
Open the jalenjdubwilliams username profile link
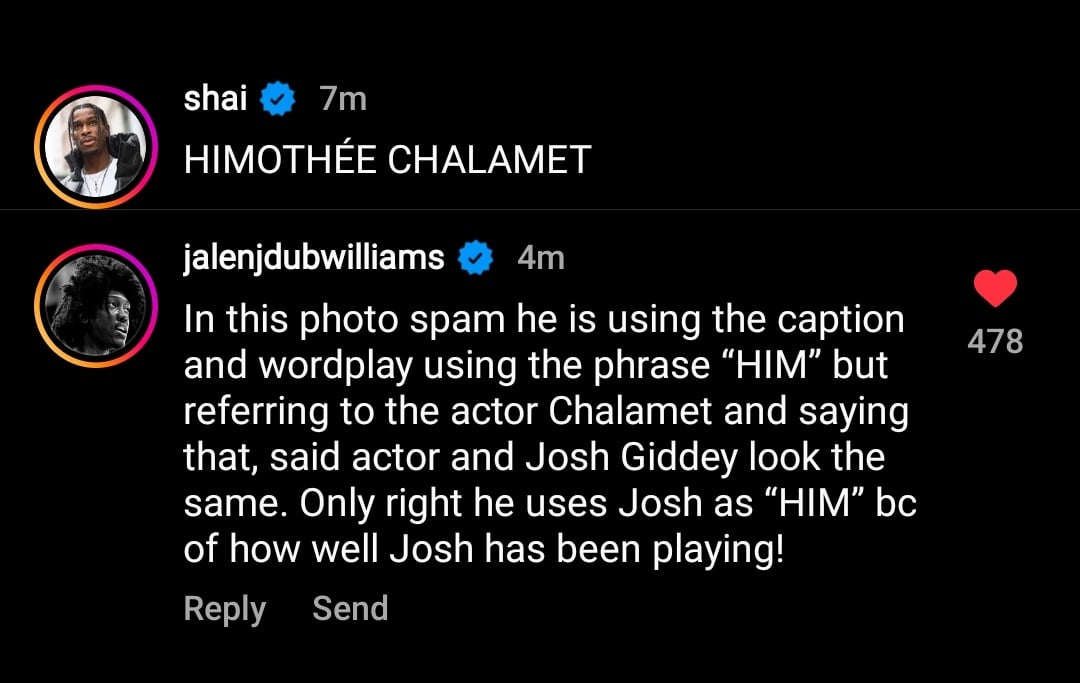tap(314, 258)
